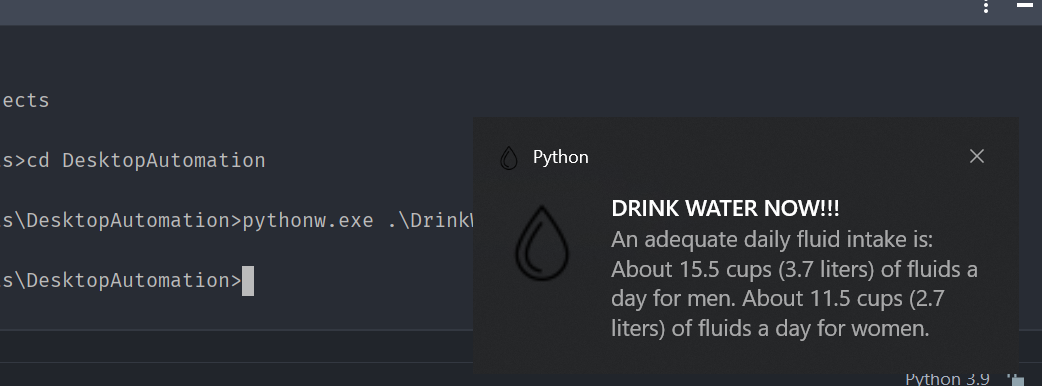Click the DRINK WATER NOW!!! notification title
This screenshot has height=386, width=1042.
click(x=725, y=209)
